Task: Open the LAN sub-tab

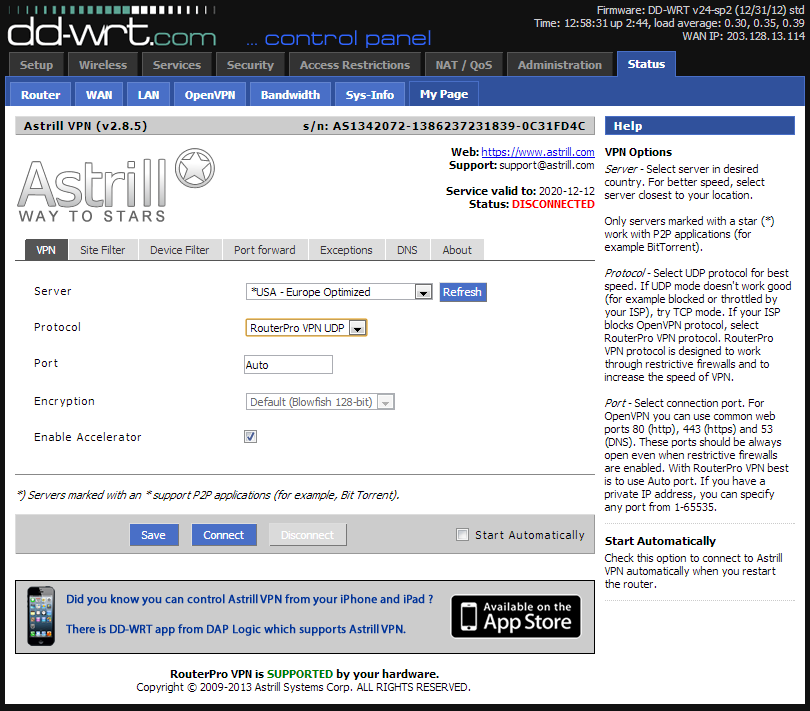Action: (149, 95)
